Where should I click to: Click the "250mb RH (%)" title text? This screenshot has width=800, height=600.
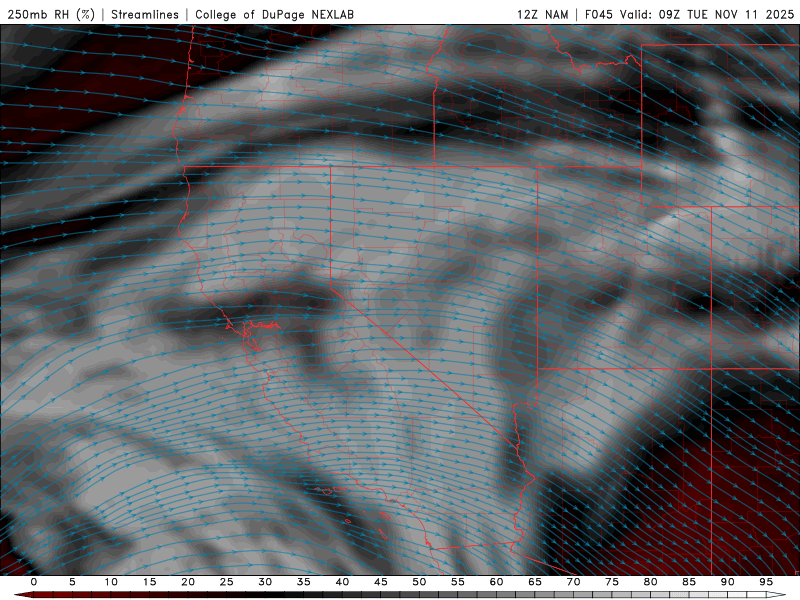point(52,14)
